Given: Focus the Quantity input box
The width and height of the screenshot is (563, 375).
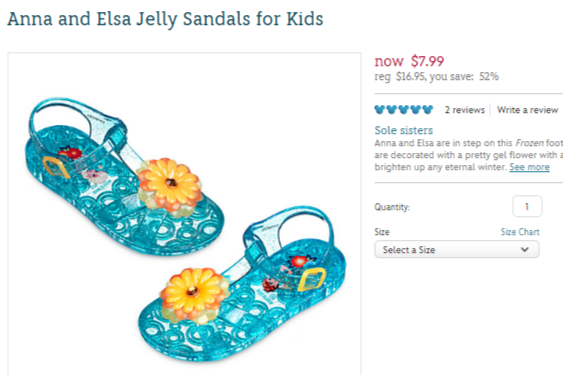Looking at the screenshot, I should pyautogui.click(x=527, y=206).
